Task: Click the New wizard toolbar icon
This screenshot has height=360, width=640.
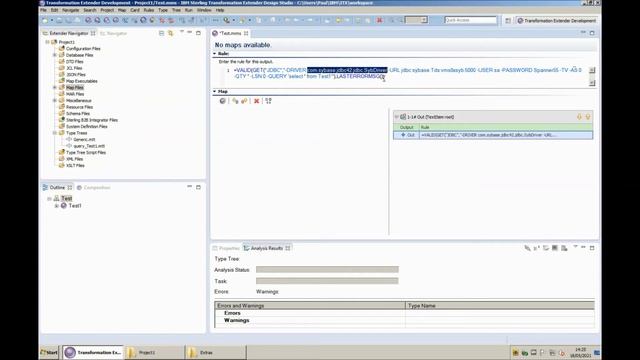Action: [45, 20]
